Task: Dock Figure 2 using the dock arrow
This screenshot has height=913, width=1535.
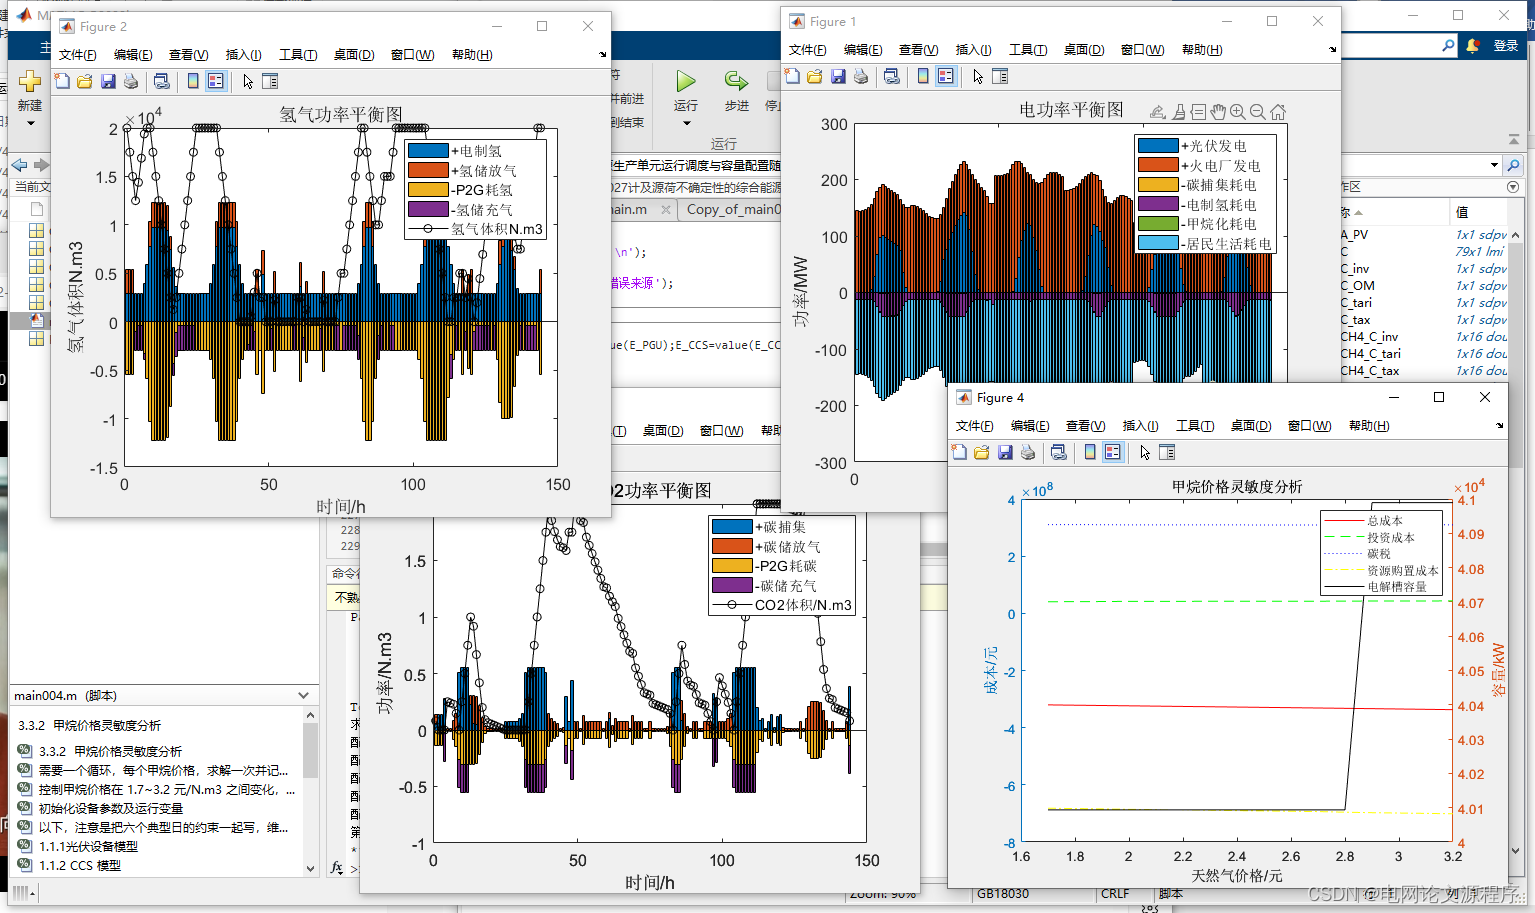Action: (x=602, y=54)
